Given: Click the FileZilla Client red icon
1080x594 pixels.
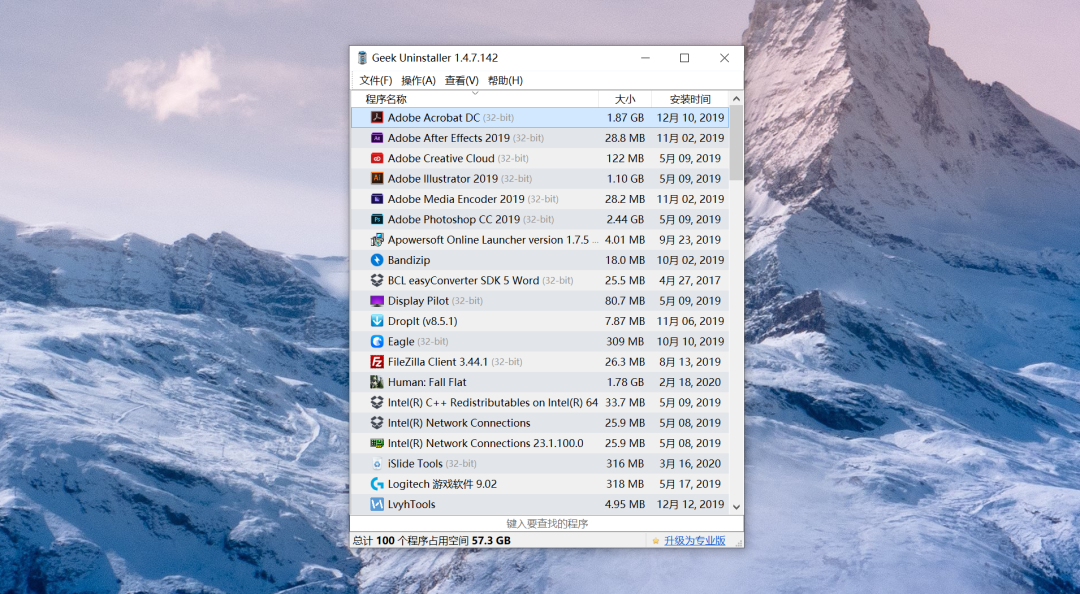Looking at the screenshot, I should (377, 362).
